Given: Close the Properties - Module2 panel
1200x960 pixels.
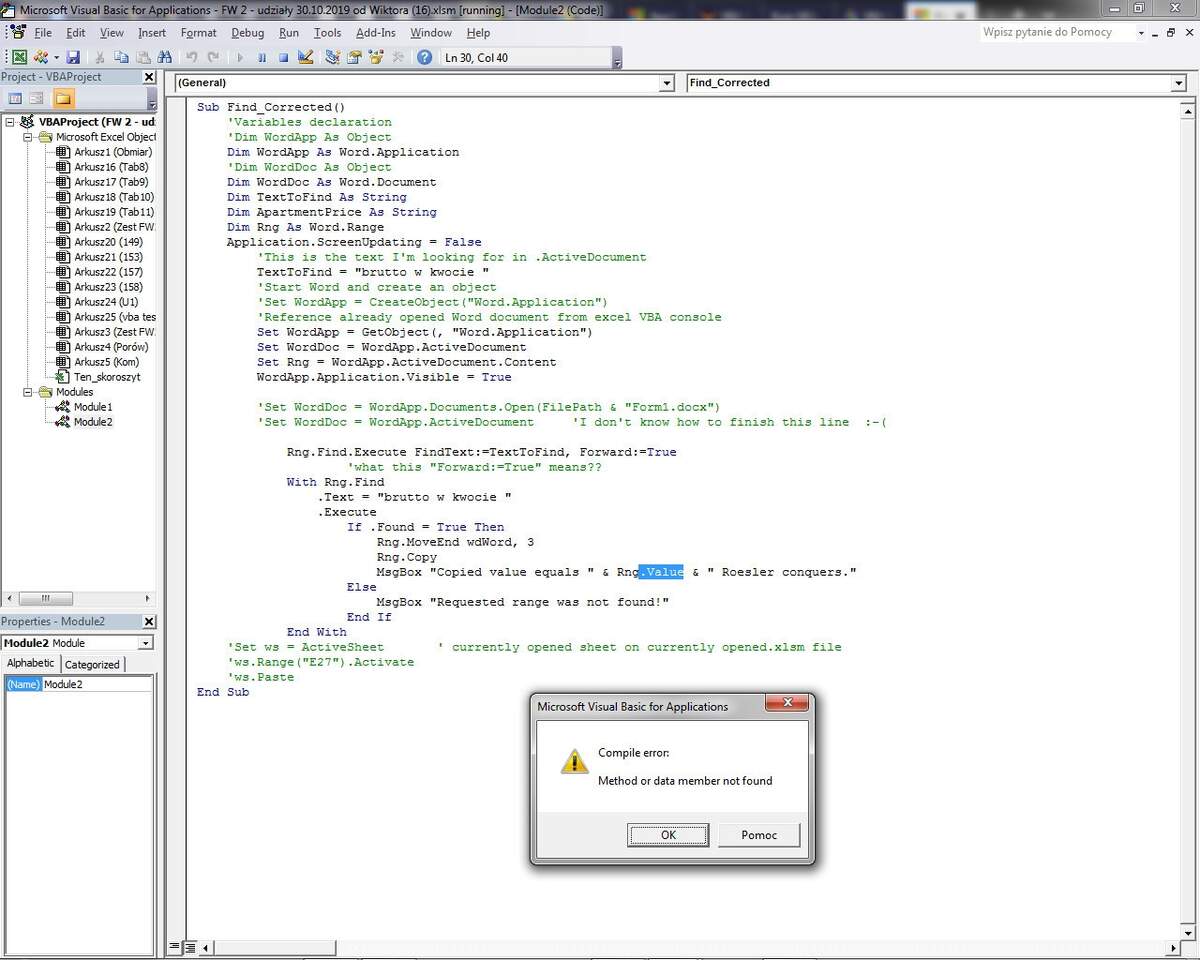Looking at the screenshot, I should tap(149, 622).
